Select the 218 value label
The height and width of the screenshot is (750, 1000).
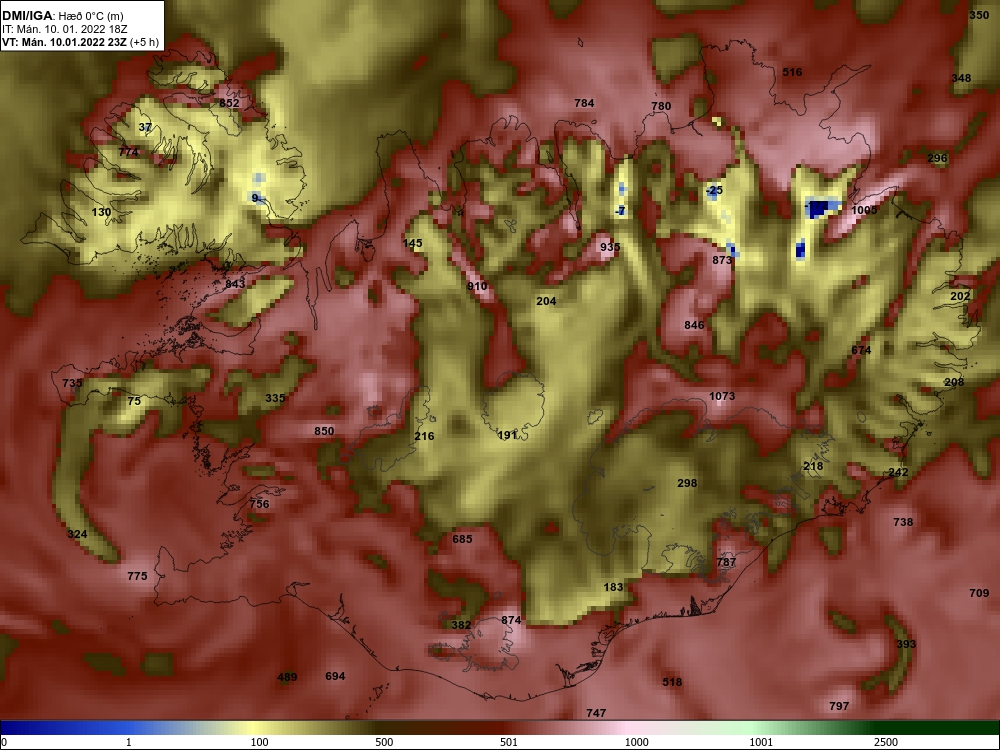pyautogui.click(x=813, y=466)
